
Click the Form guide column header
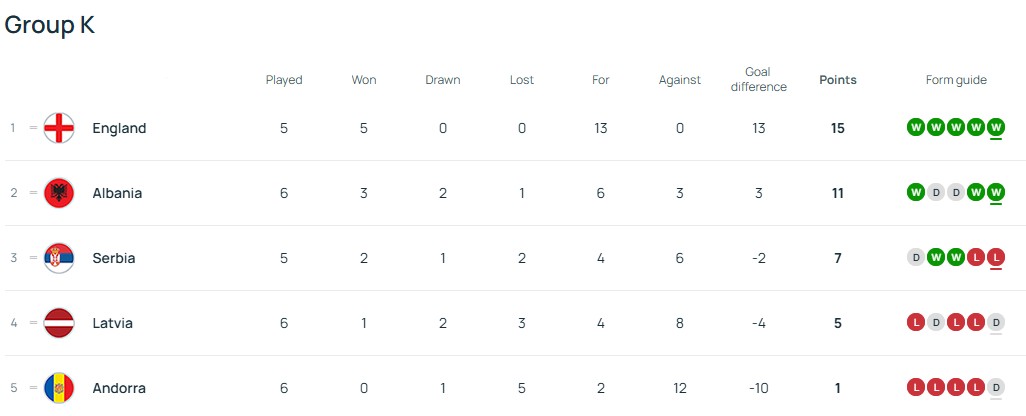tap(955, 80)
